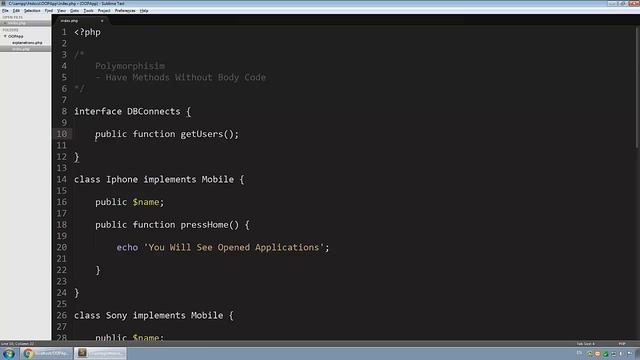
Task: Click the orange tray icon
Action: [598, 354]
